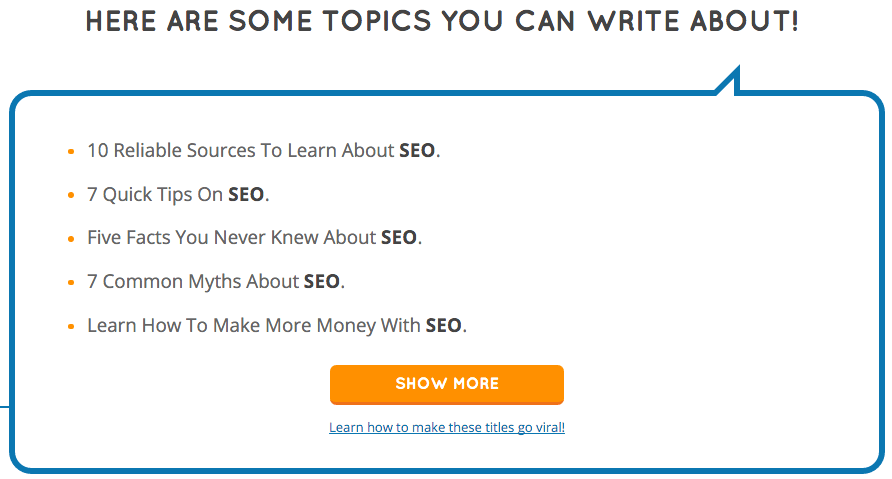This screenshot has height=479, width=892.
Task: Select the 'Five Facts You Never Knew' title
Action: point(232,238)
